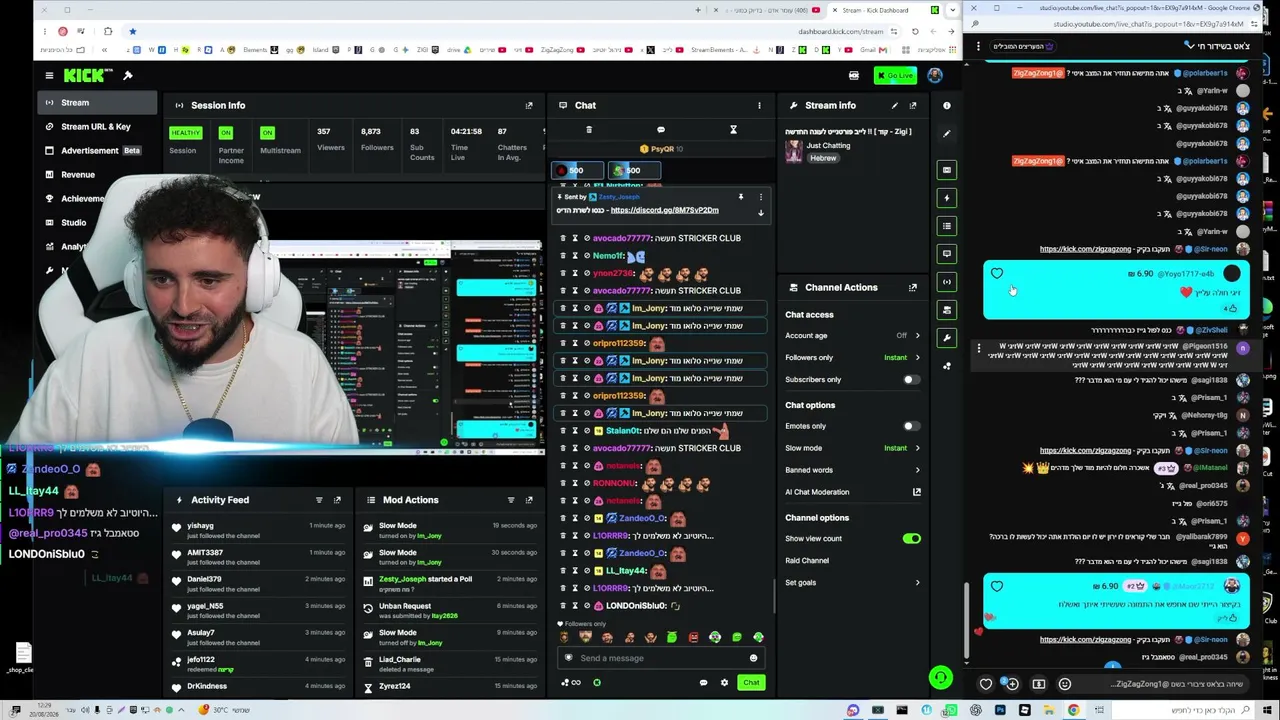Click the moderator hammer icon beside Kick logo

pyautogui.click(x=128, y=75)
